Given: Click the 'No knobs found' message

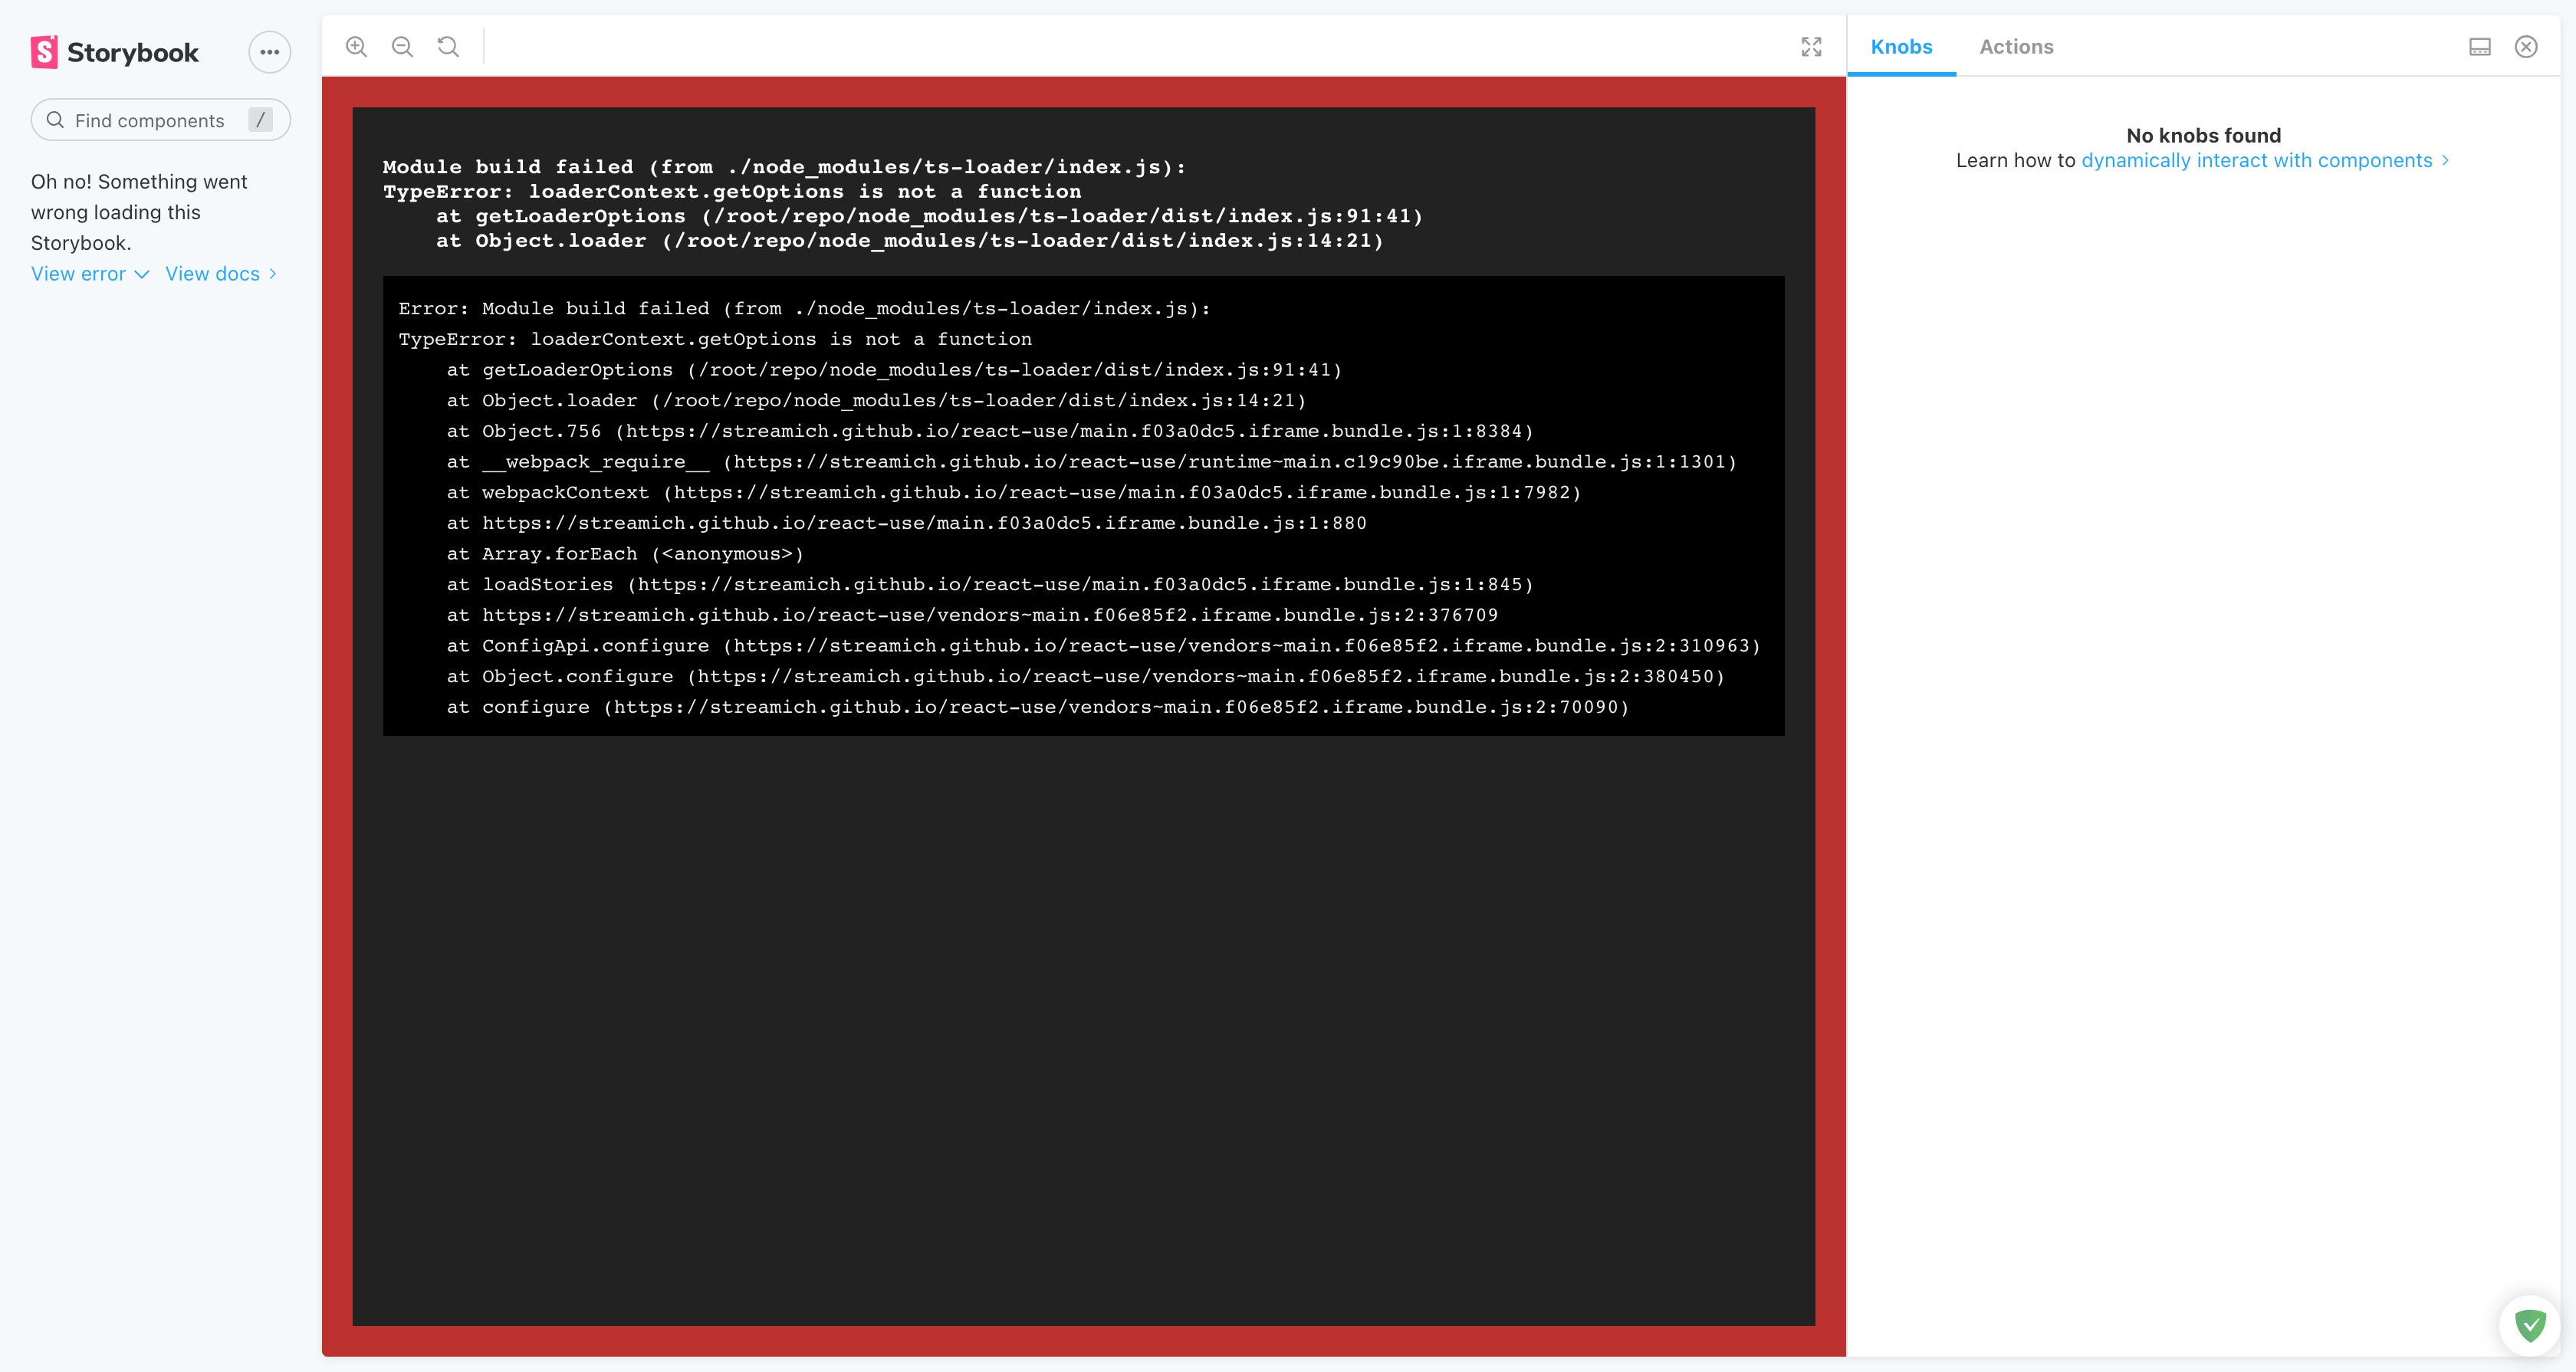Looking at the screenshot, I should click(2203, 135).
